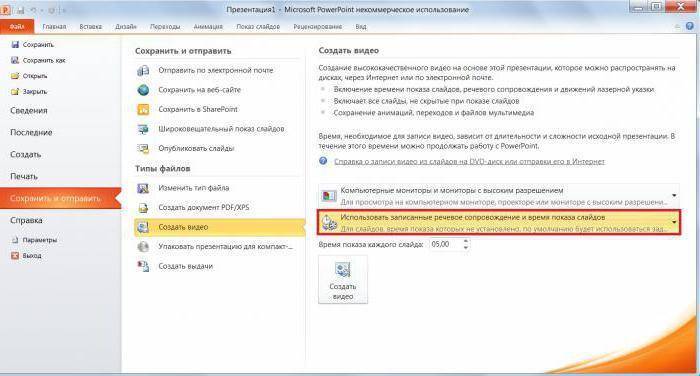Click the Save icon in backstage menu
Viewport: 700px width, 376px height.
point(15,45)
